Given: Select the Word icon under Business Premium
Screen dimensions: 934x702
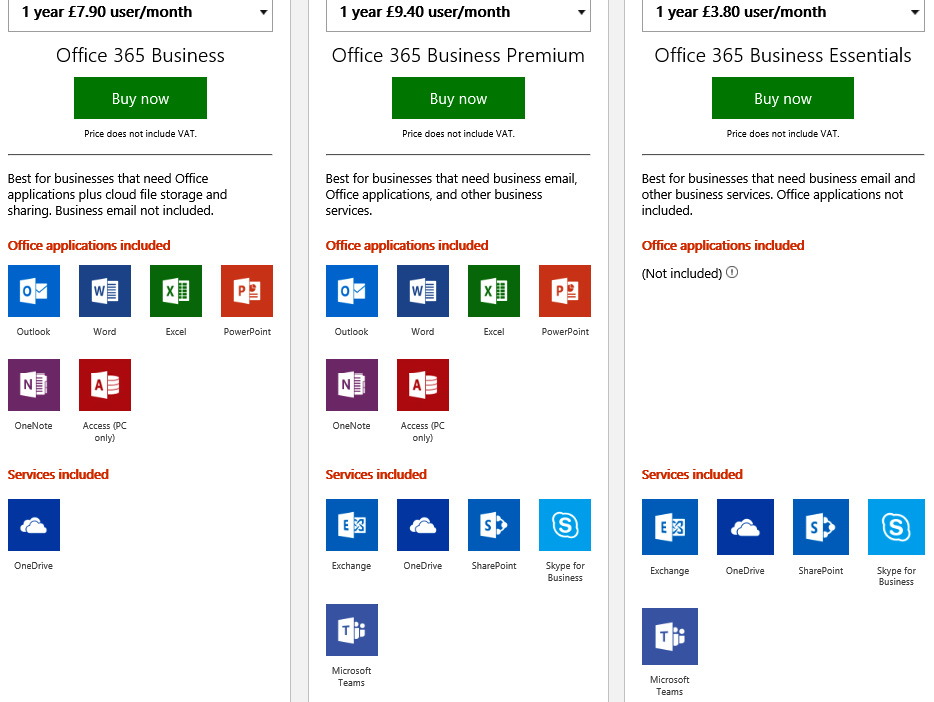Looking at the screenshot, I should pos(423,291).
